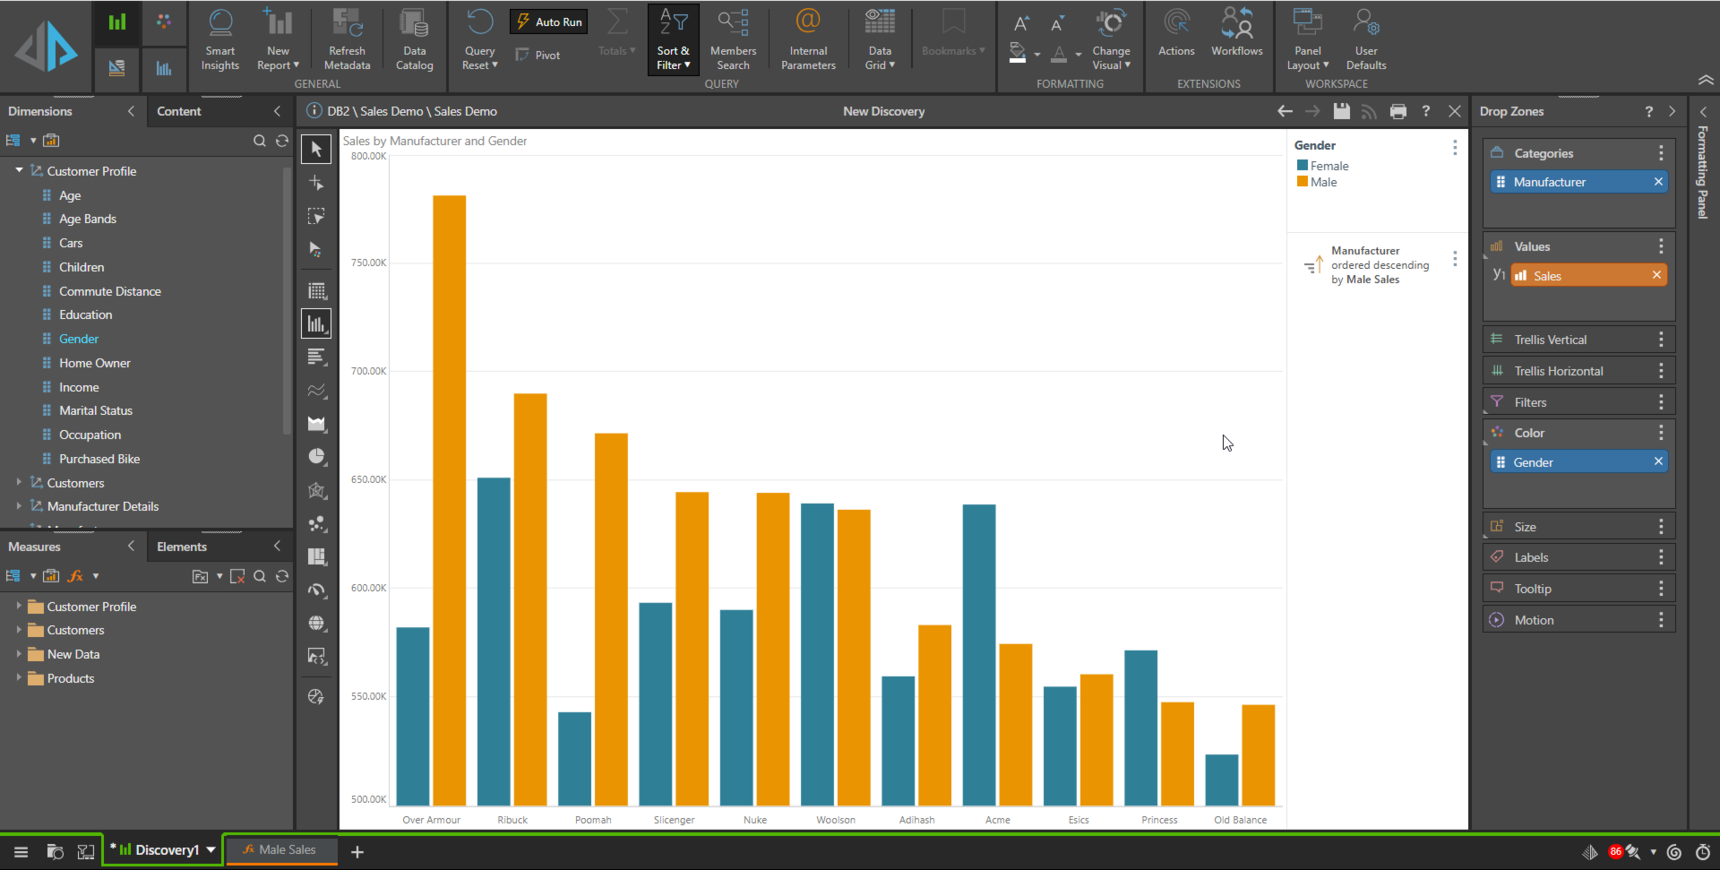Click the orange Over Armour Male bar

click(449, 500)
